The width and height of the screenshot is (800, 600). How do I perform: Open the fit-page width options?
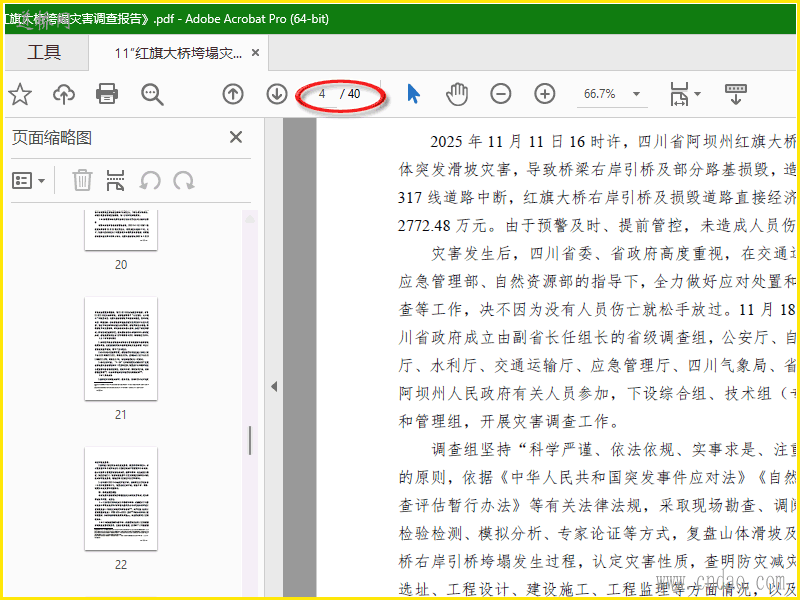point(685,94)
